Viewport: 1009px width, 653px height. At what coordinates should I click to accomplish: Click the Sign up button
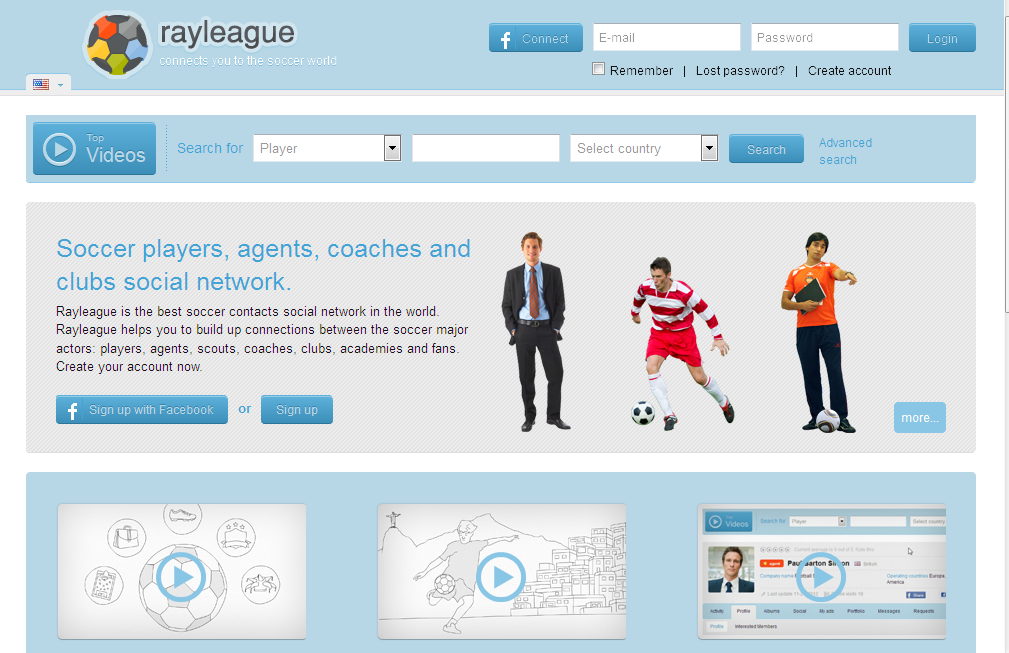(297, 410)
